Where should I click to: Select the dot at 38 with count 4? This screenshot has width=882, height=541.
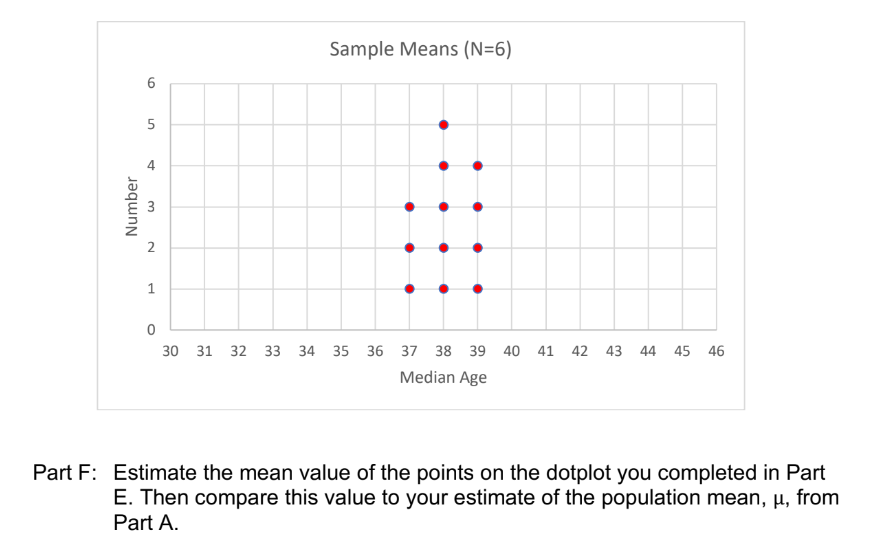point(443,166)
